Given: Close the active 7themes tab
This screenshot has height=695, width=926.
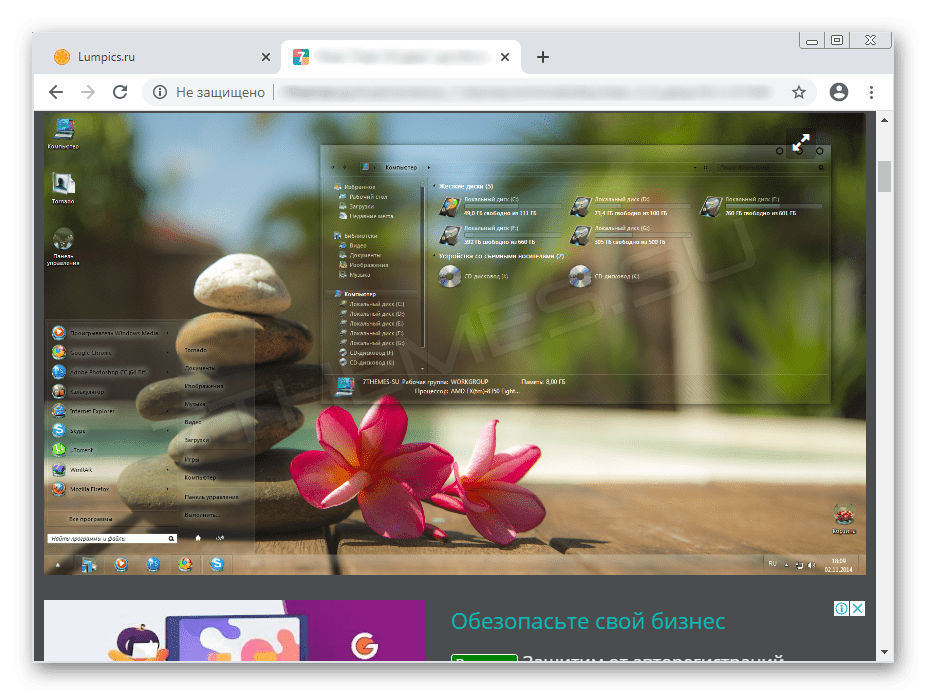Looking at the screenshot, I should click(504, 57).
